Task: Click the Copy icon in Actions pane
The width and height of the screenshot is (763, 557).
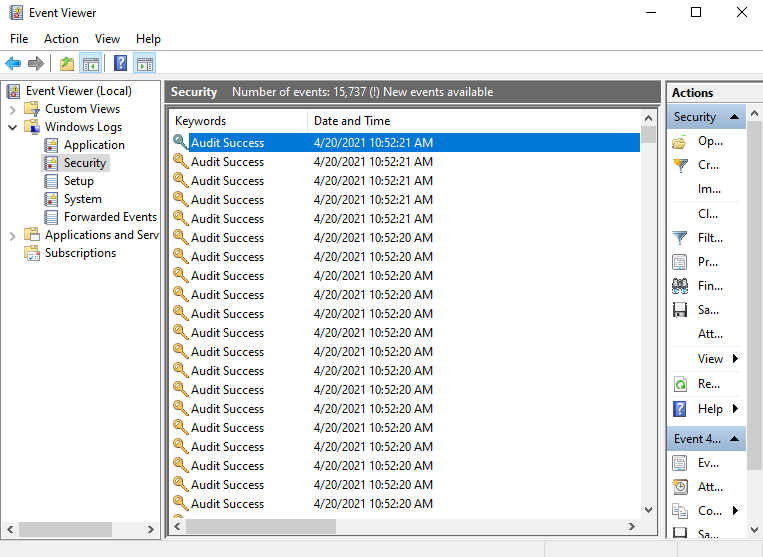Action: click(x=680, y=511)
